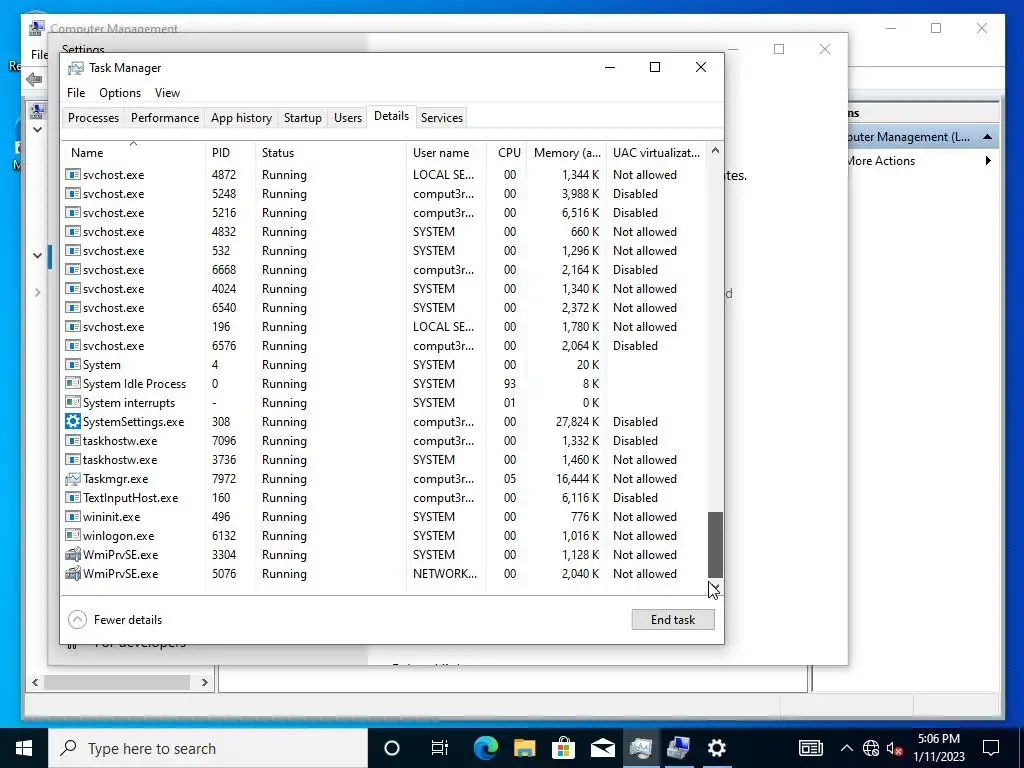Image resolution: width=1024 pixels, height=768 pixels.
Task: Click the SystemSettings.exe gear icon
Action: 72,422
